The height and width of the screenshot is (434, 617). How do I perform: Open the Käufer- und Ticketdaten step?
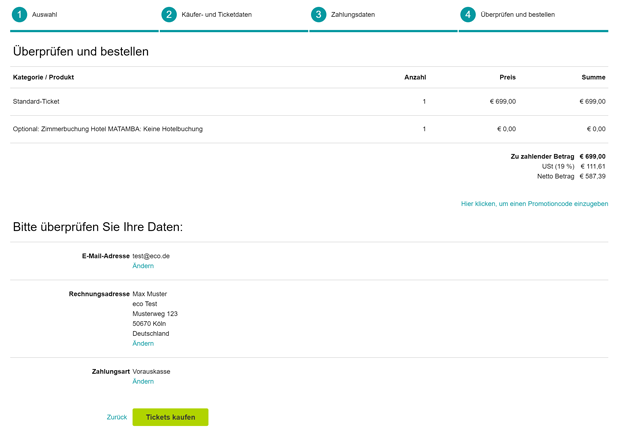219,15
